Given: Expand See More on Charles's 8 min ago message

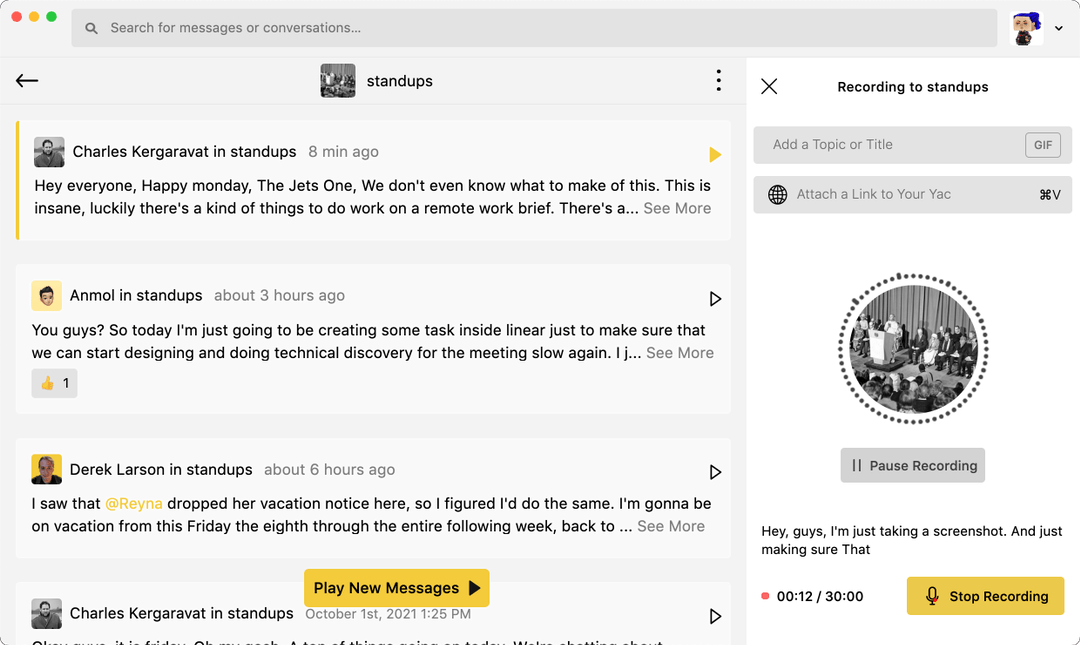Looking at the screenshot, I should [x=677, y=208].
